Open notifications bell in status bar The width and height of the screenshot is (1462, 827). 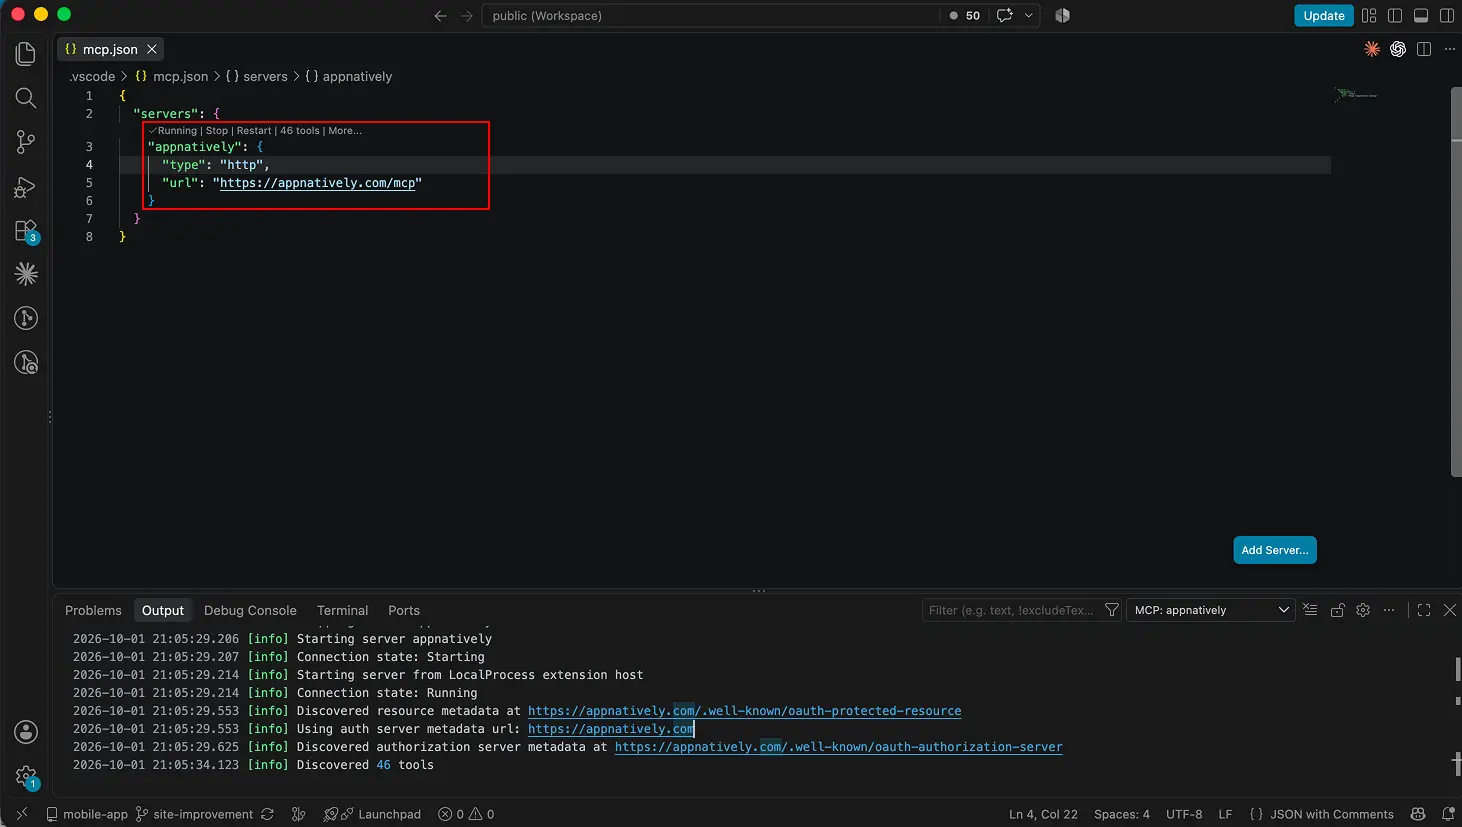point(1447,814)
